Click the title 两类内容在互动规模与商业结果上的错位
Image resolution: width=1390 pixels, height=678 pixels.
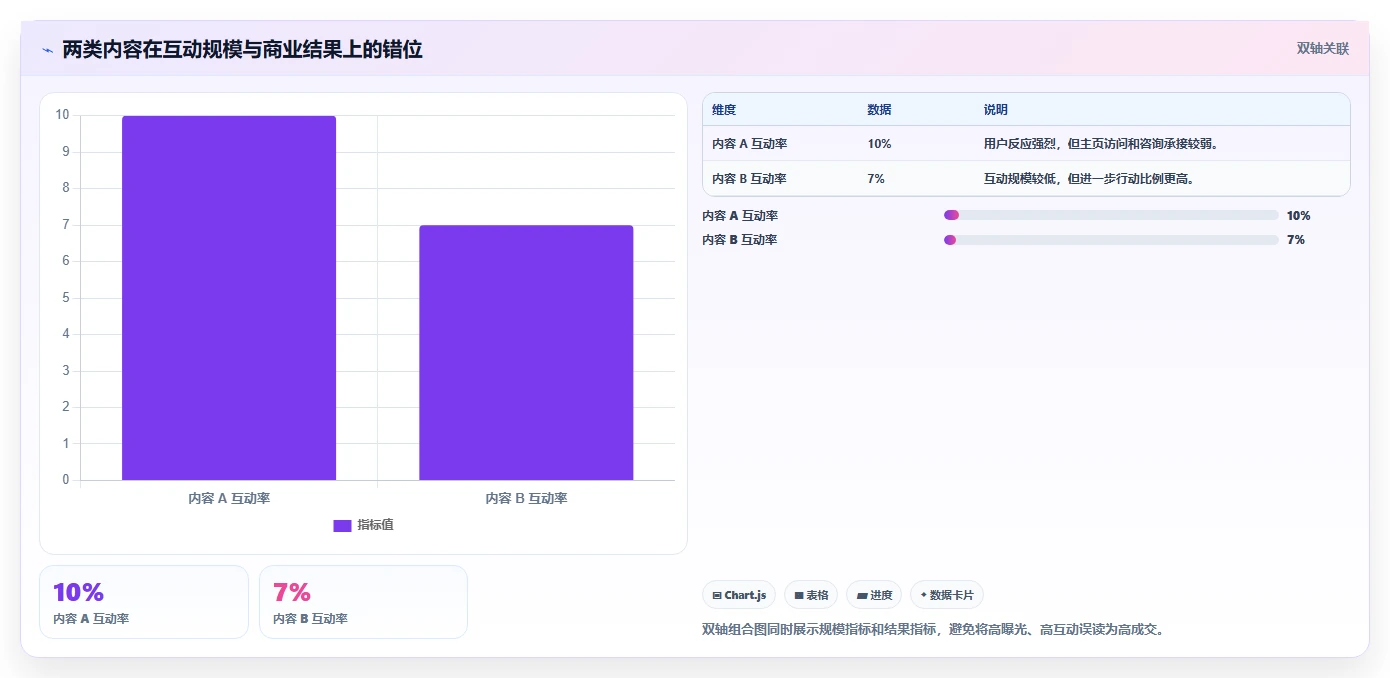click(242, 50)
